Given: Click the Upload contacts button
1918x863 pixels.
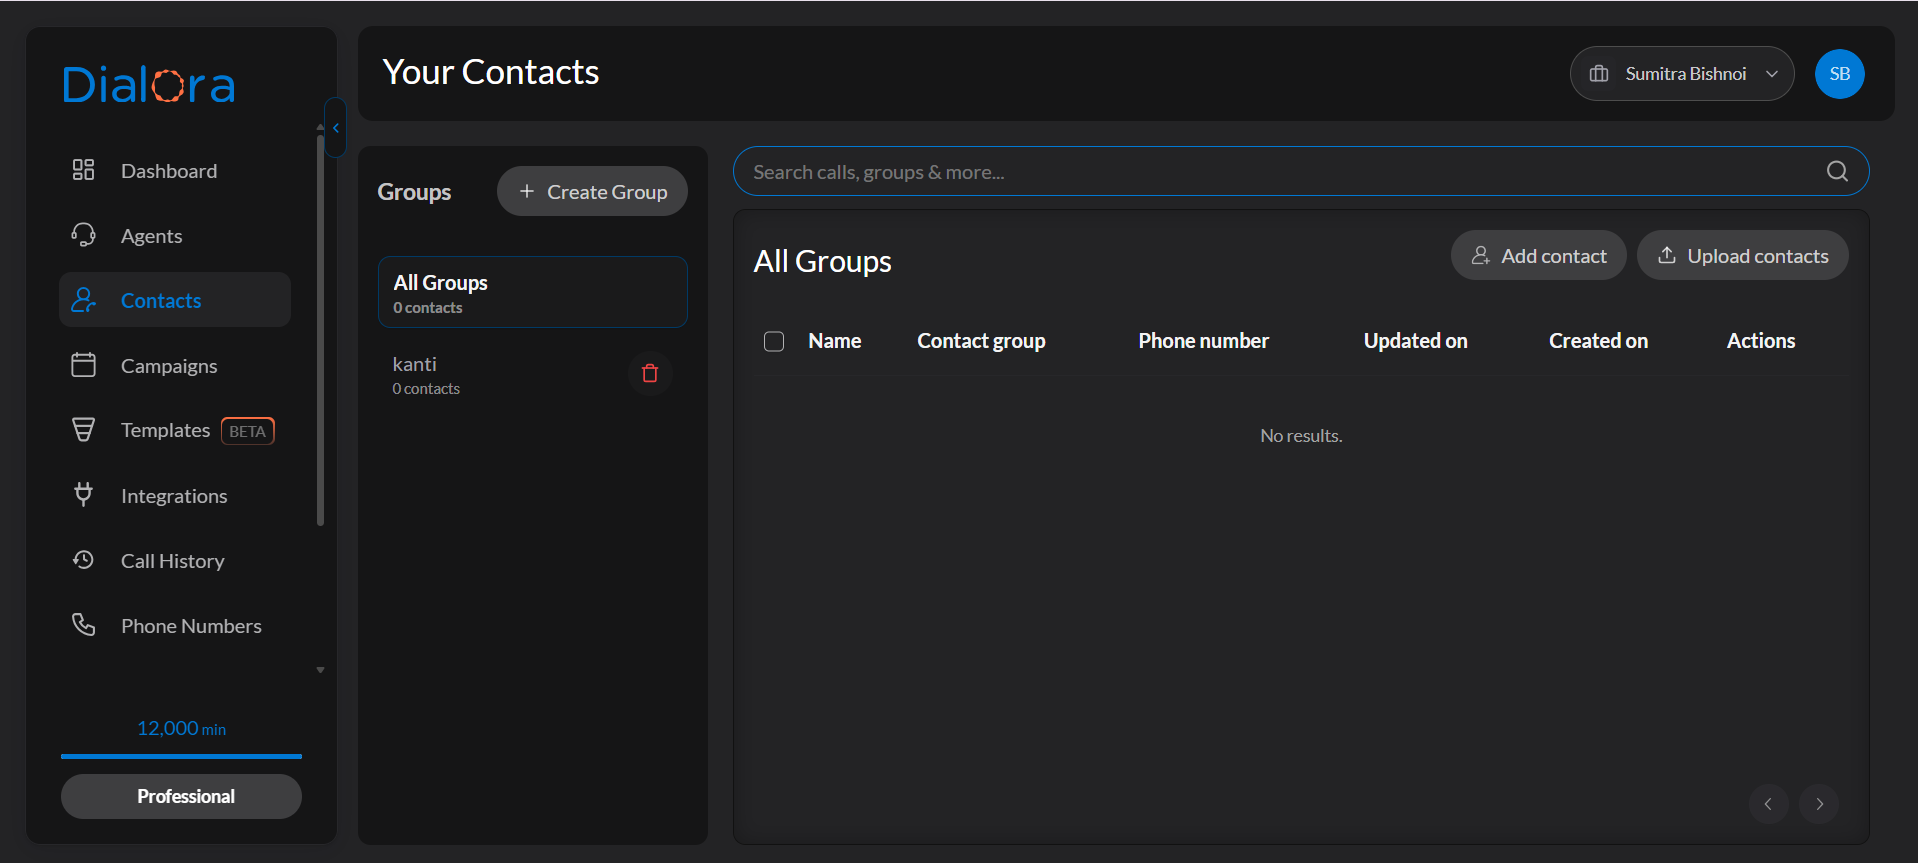Looking at the screenshot, I should (1742, 256).
